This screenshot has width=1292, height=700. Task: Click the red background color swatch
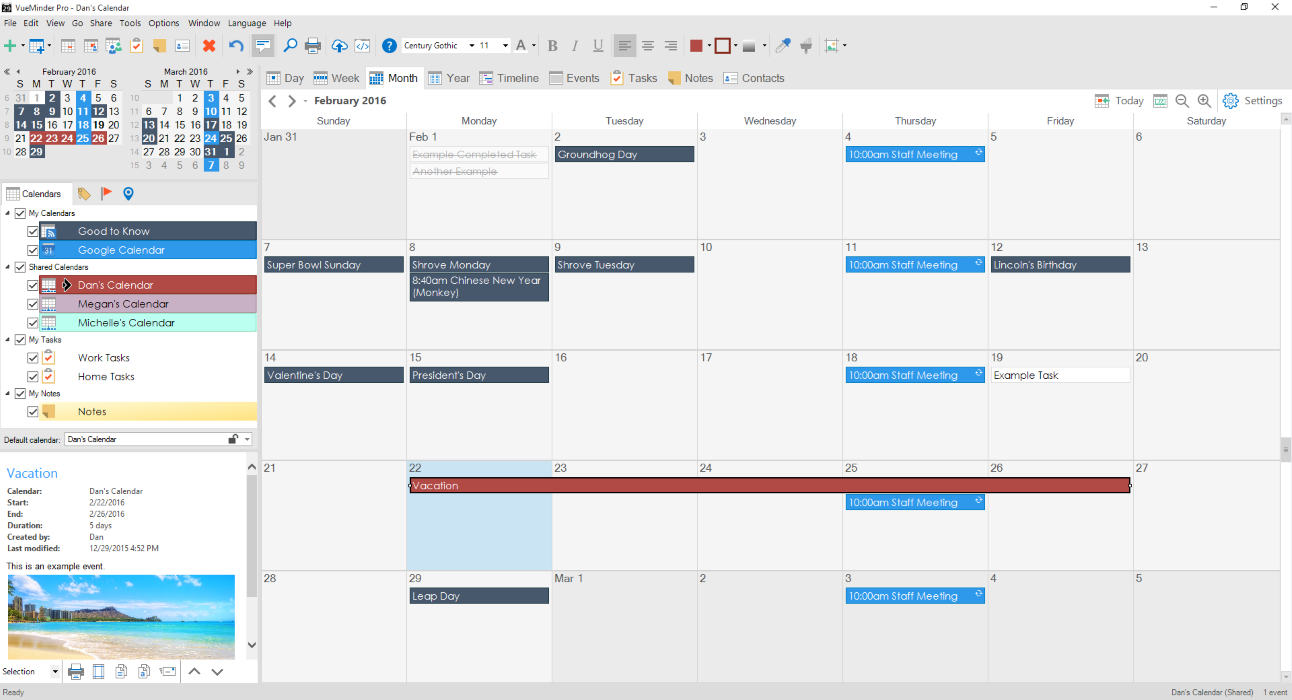pos(696,46)
